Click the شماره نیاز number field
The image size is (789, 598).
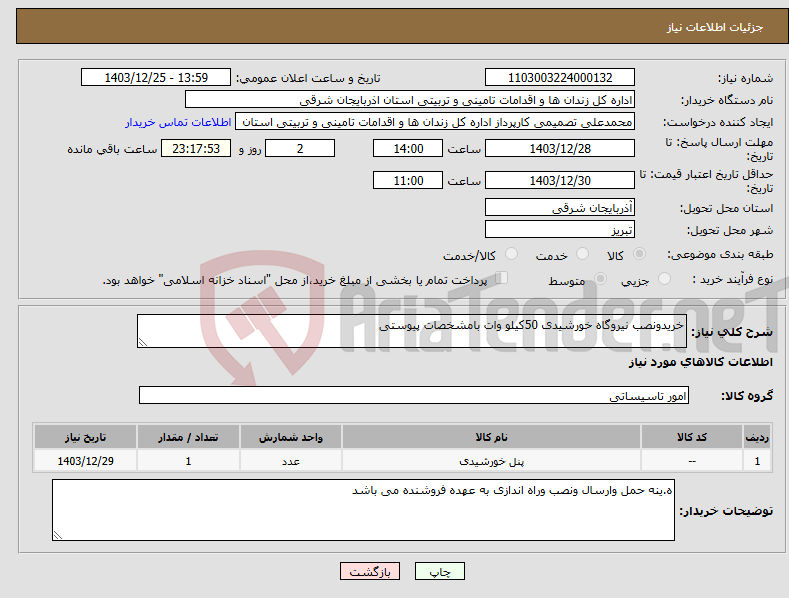pyautogui.click(x=560, y=78)
